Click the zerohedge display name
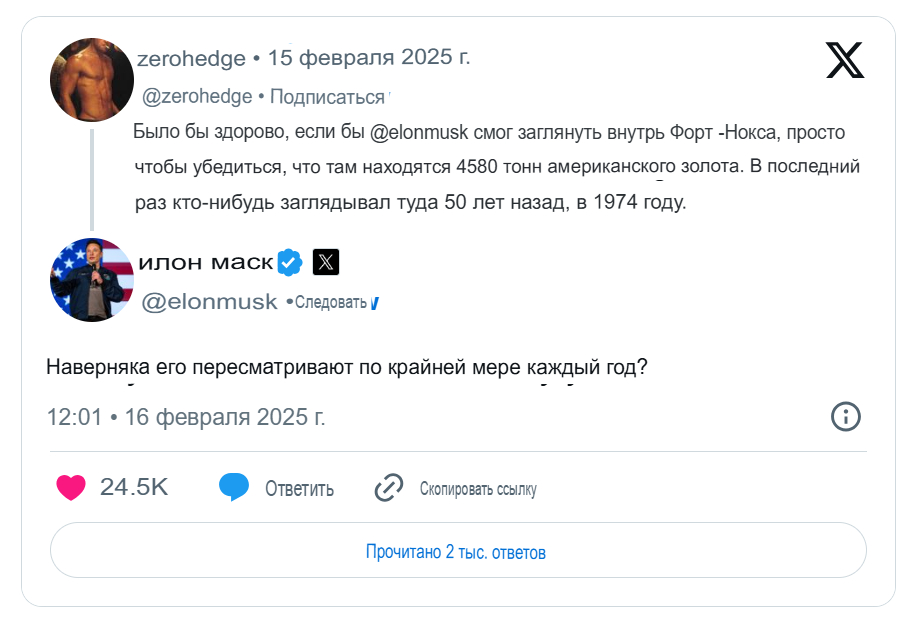909x620 pixels. pyautogui.click(x=191, y=58)
